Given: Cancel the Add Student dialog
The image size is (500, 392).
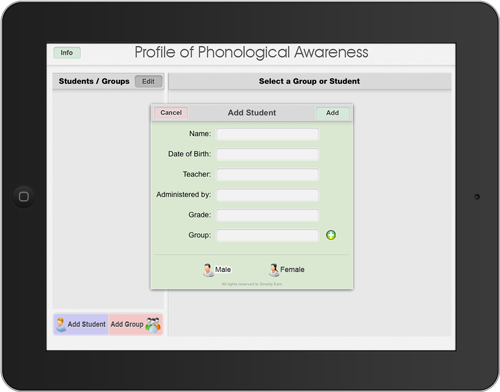Looking at the screenshot, I should (x=171, y=113).
